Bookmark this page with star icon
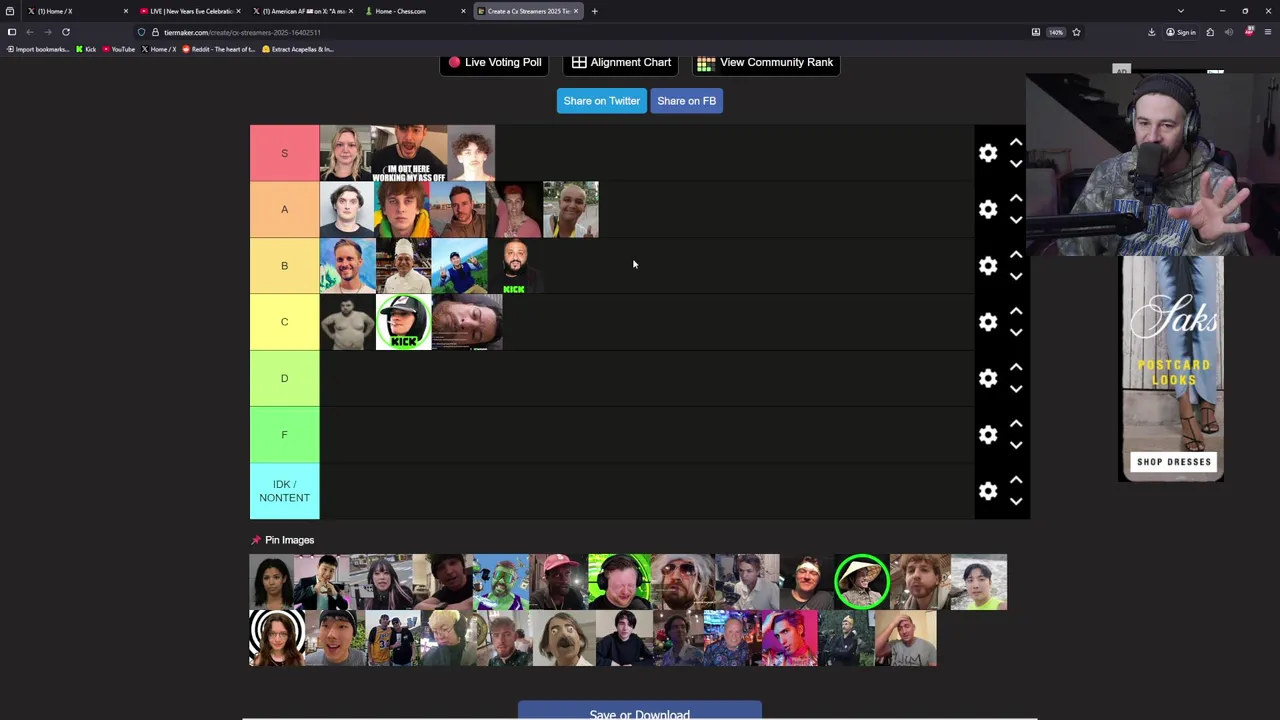 tap(1076, 32)
